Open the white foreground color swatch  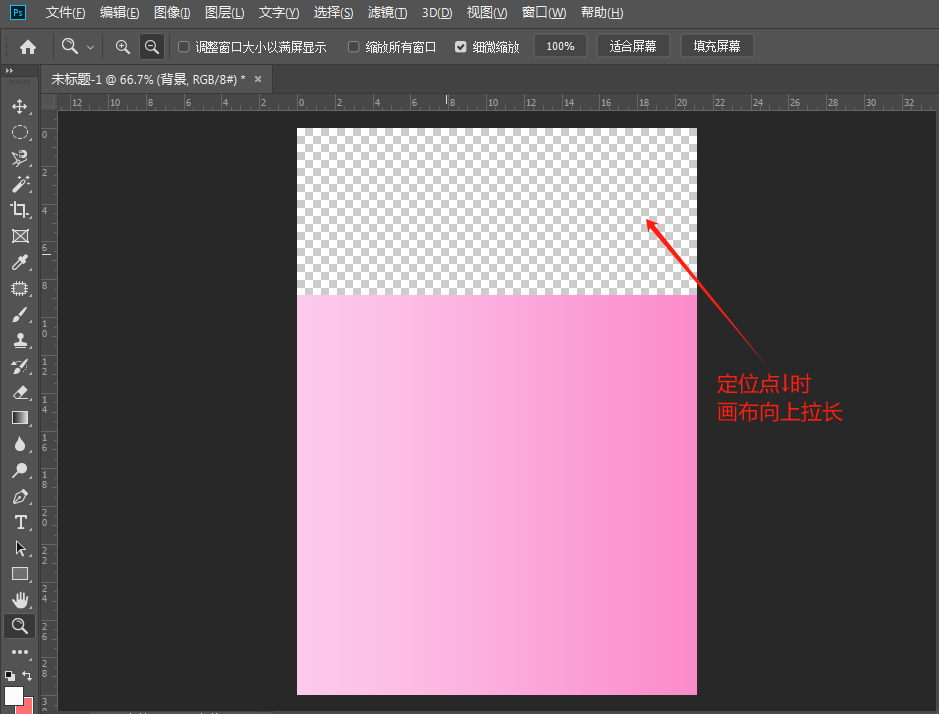[x=13, y=695]
